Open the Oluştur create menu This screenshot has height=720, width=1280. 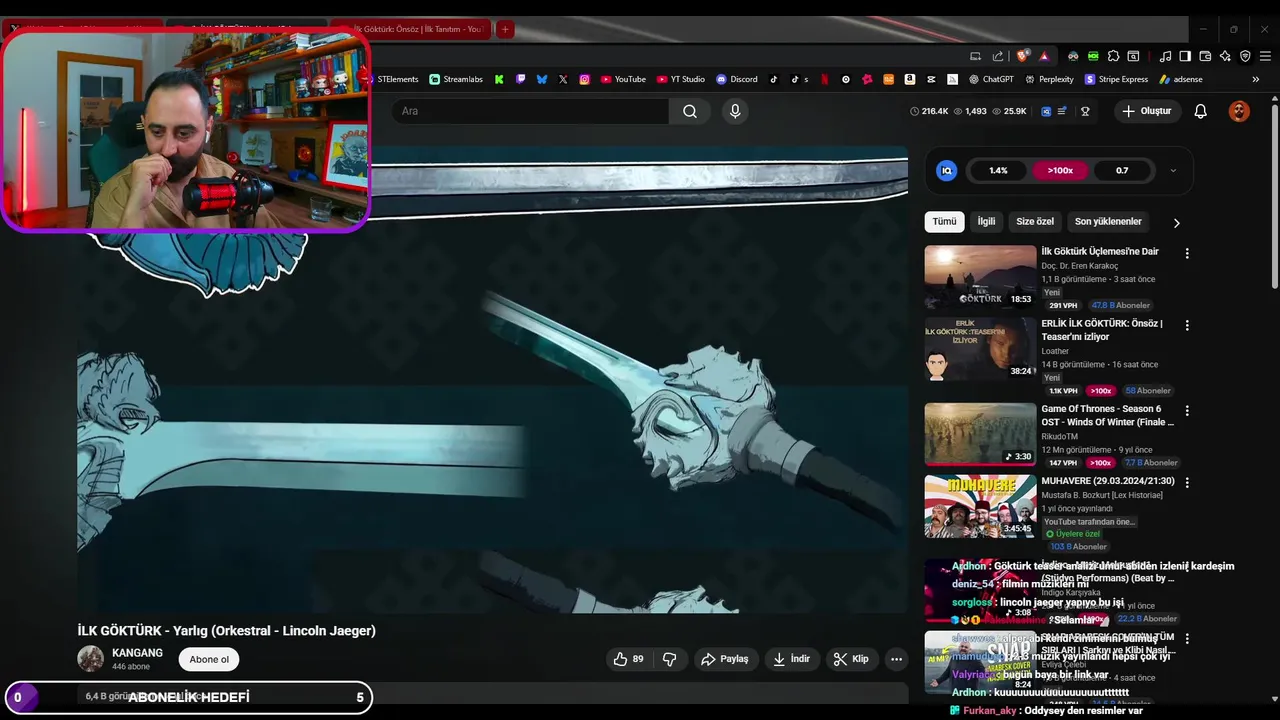(x=1147, y=111)
